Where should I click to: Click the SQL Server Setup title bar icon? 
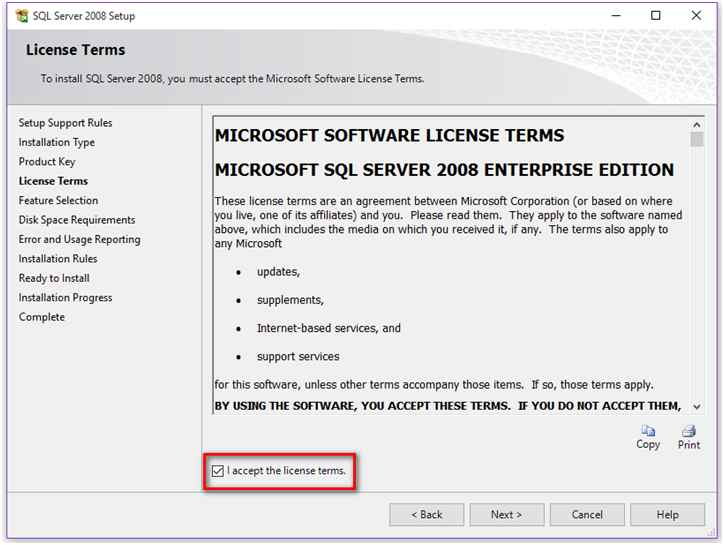click(x=21, y=16)
